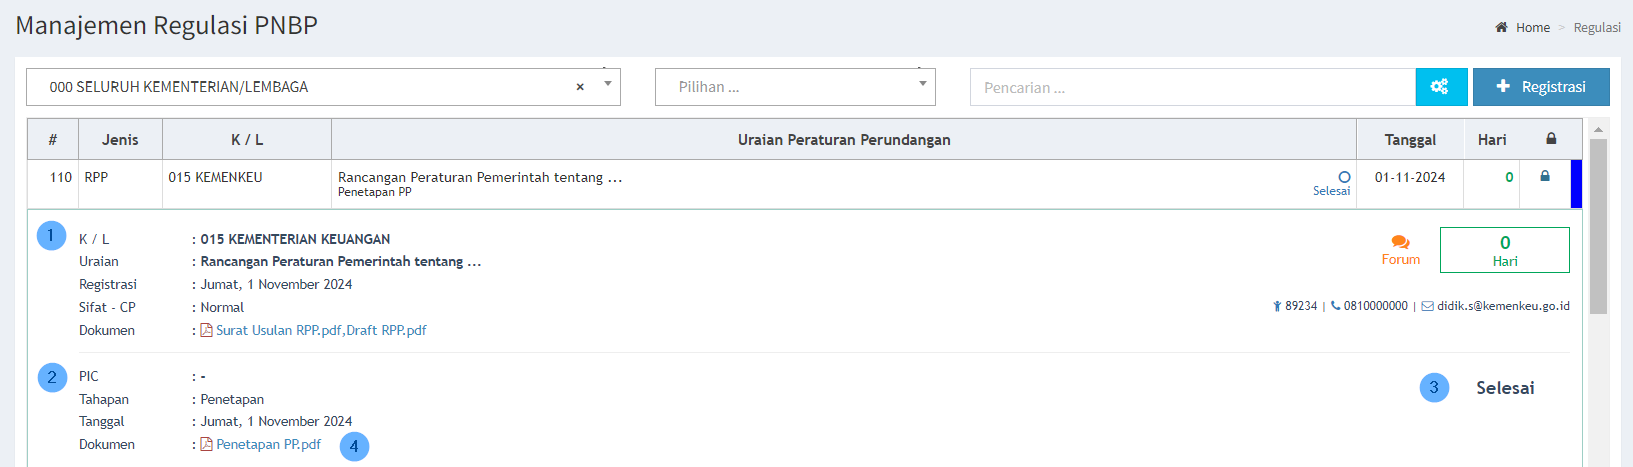Clear the selected Kementerian/Lembaga with X
This screenshot has height=467, width=1633.
coord(580,87)
